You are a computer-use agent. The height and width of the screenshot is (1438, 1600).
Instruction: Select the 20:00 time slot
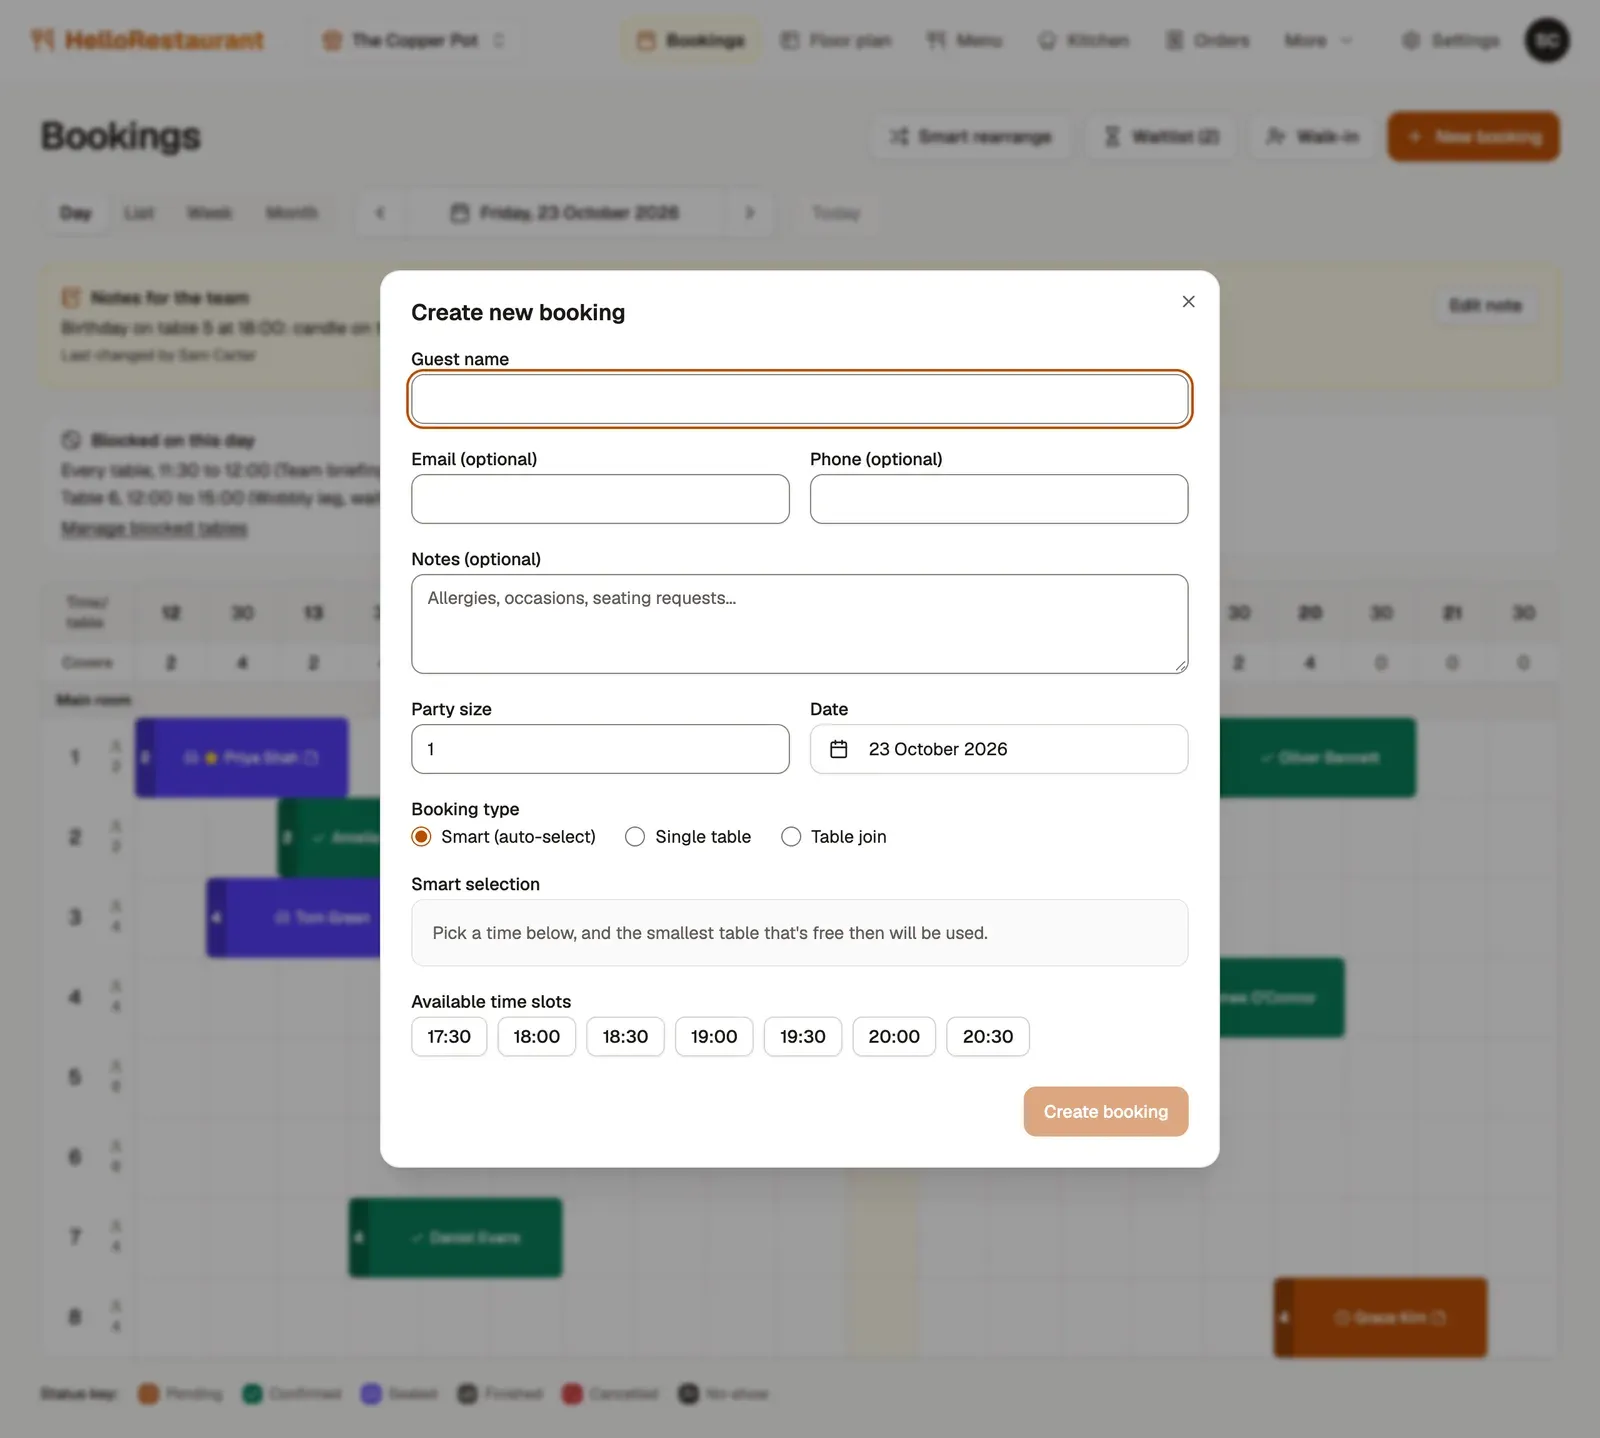click(x=894, y=1036)
